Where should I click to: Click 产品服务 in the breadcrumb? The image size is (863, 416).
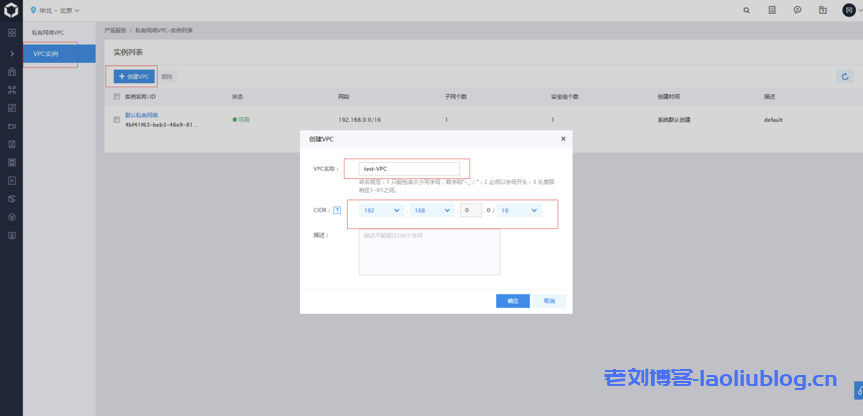pos(115,30)
